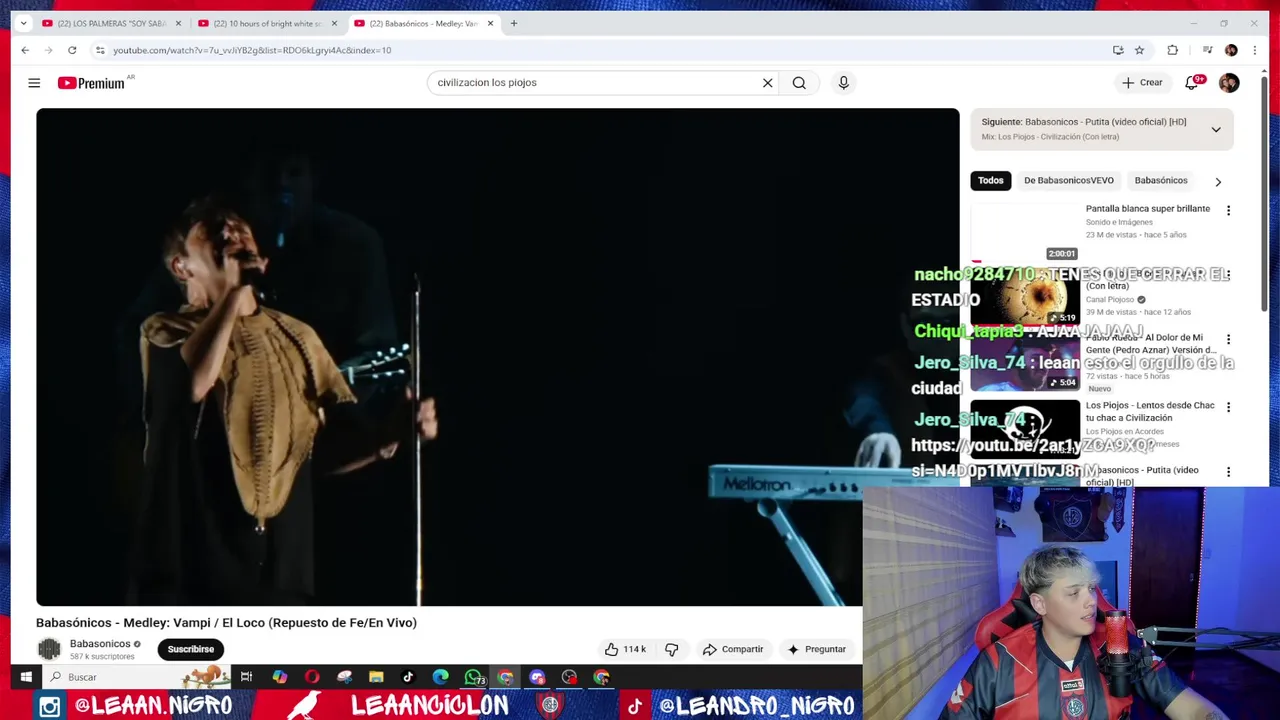This screenshot has height=720, width=1280.
Task: Open options for Al Dolor de Mi Gente video
Action: pyautogui.click(x=1228, y=339)
